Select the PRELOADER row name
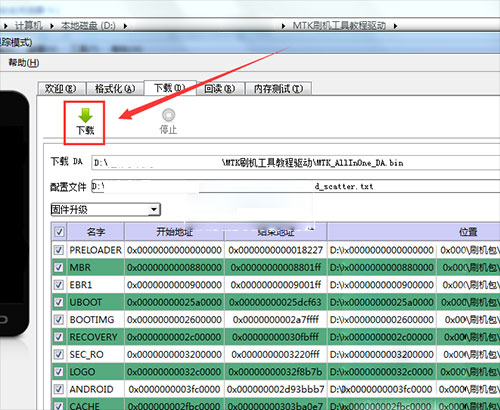The image size is (500, 410). tap(95, 250)
